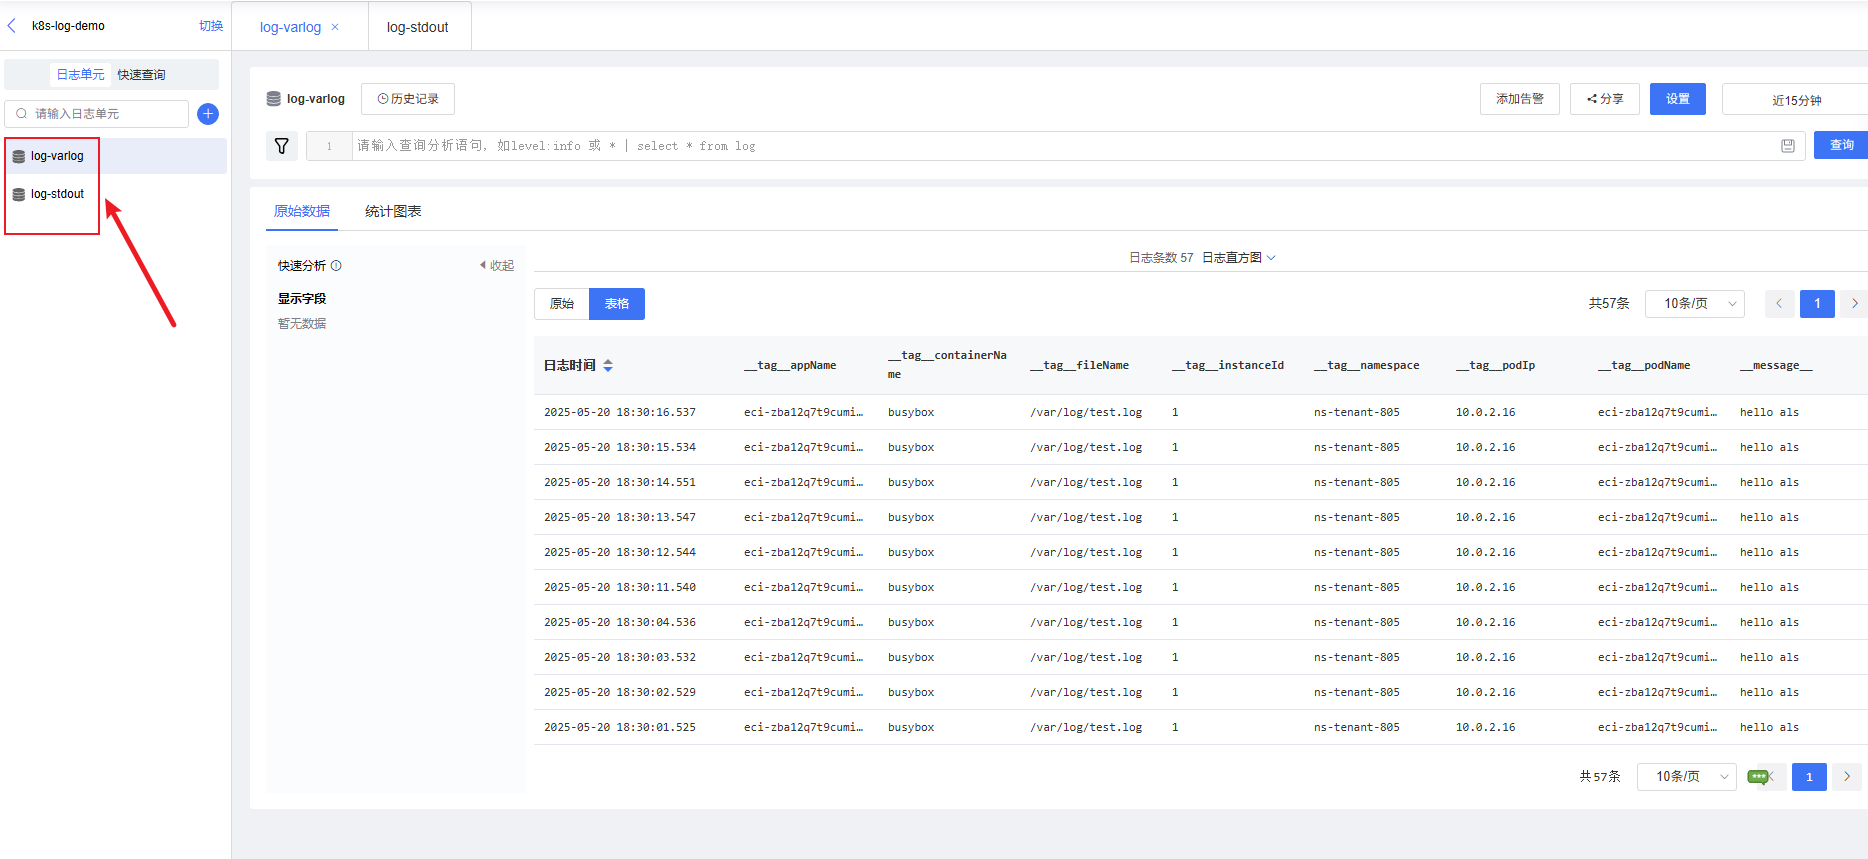Click the blue 设置 button

1677,99
